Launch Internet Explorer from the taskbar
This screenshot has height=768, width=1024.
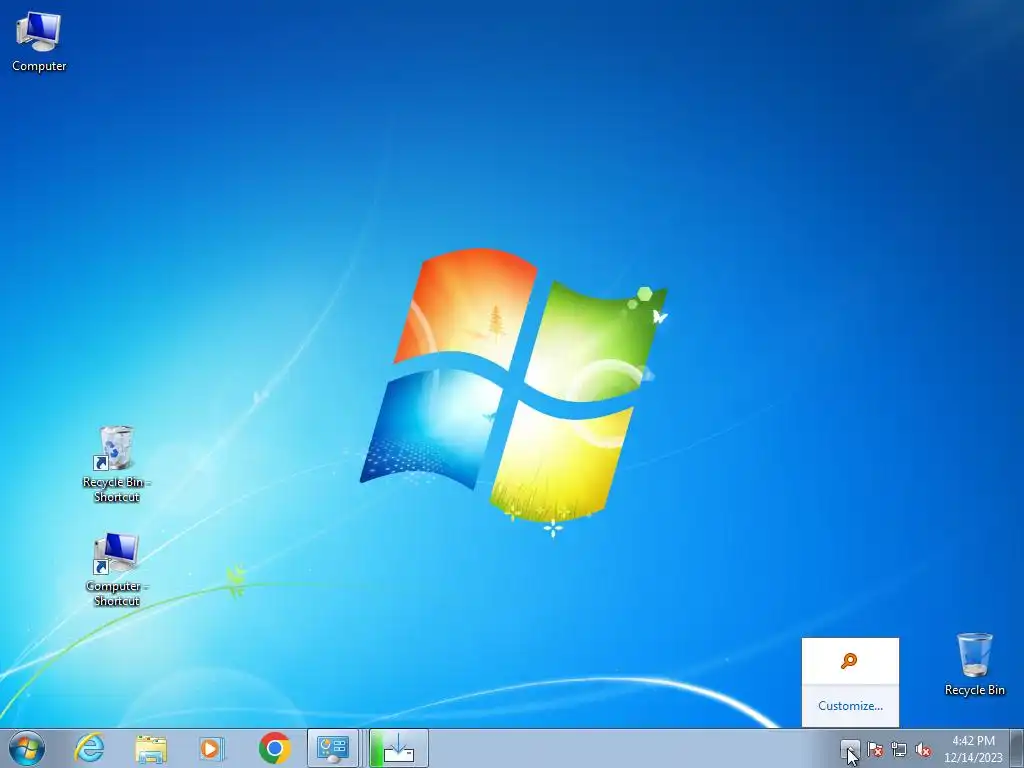tap(89, 748)
